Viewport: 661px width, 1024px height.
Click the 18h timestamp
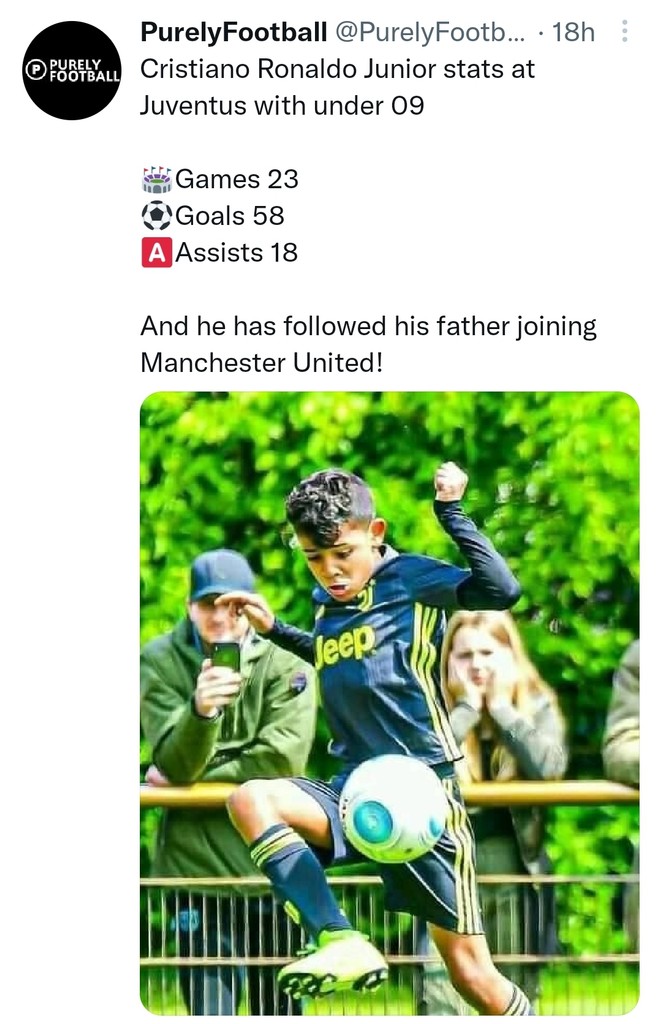click(573, 32)
